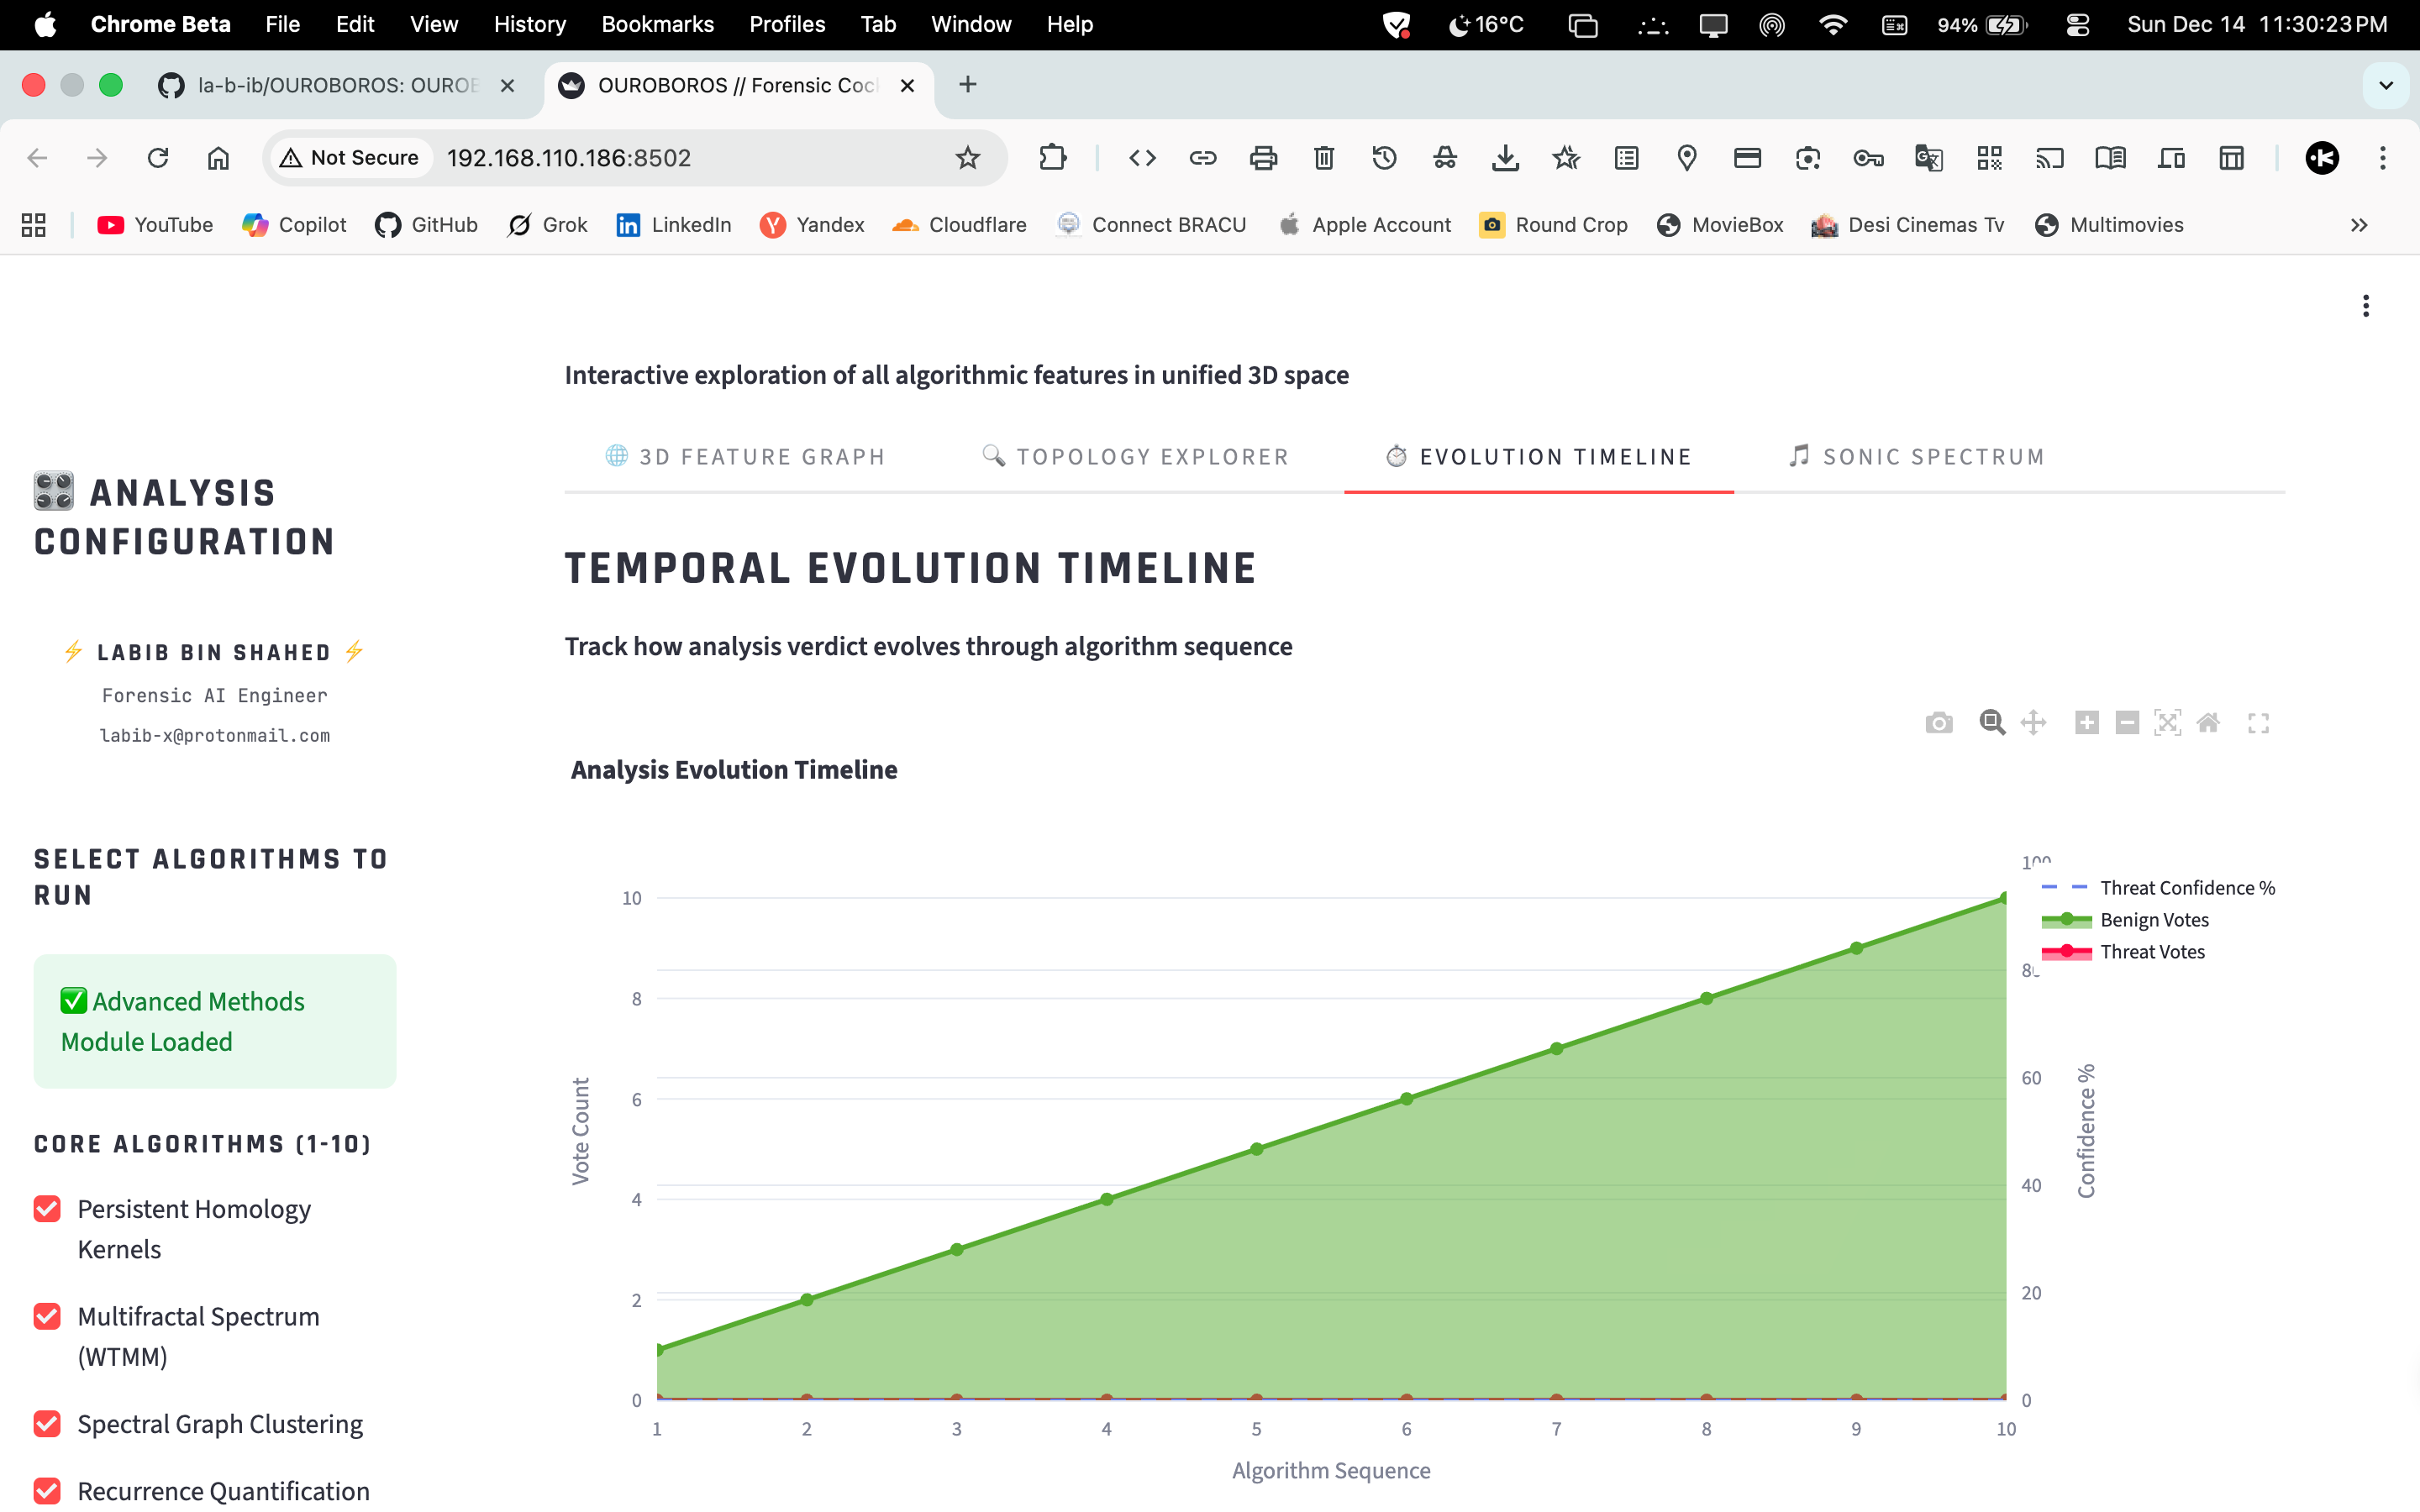Open the Sonic Spectrum tab
The image size is (2420, 1512).
[x=1916, y=457]
